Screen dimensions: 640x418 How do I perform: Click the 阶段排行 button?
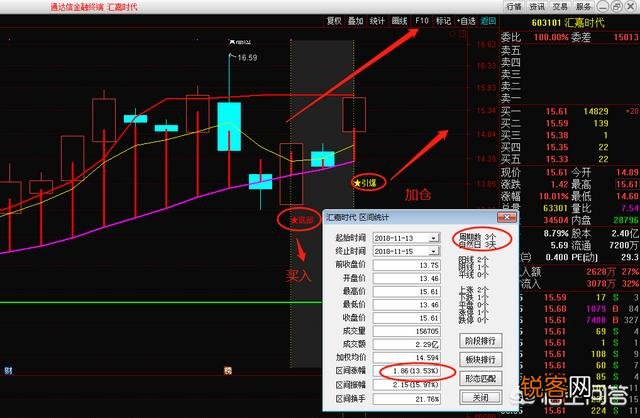click(x=482, y=341)
